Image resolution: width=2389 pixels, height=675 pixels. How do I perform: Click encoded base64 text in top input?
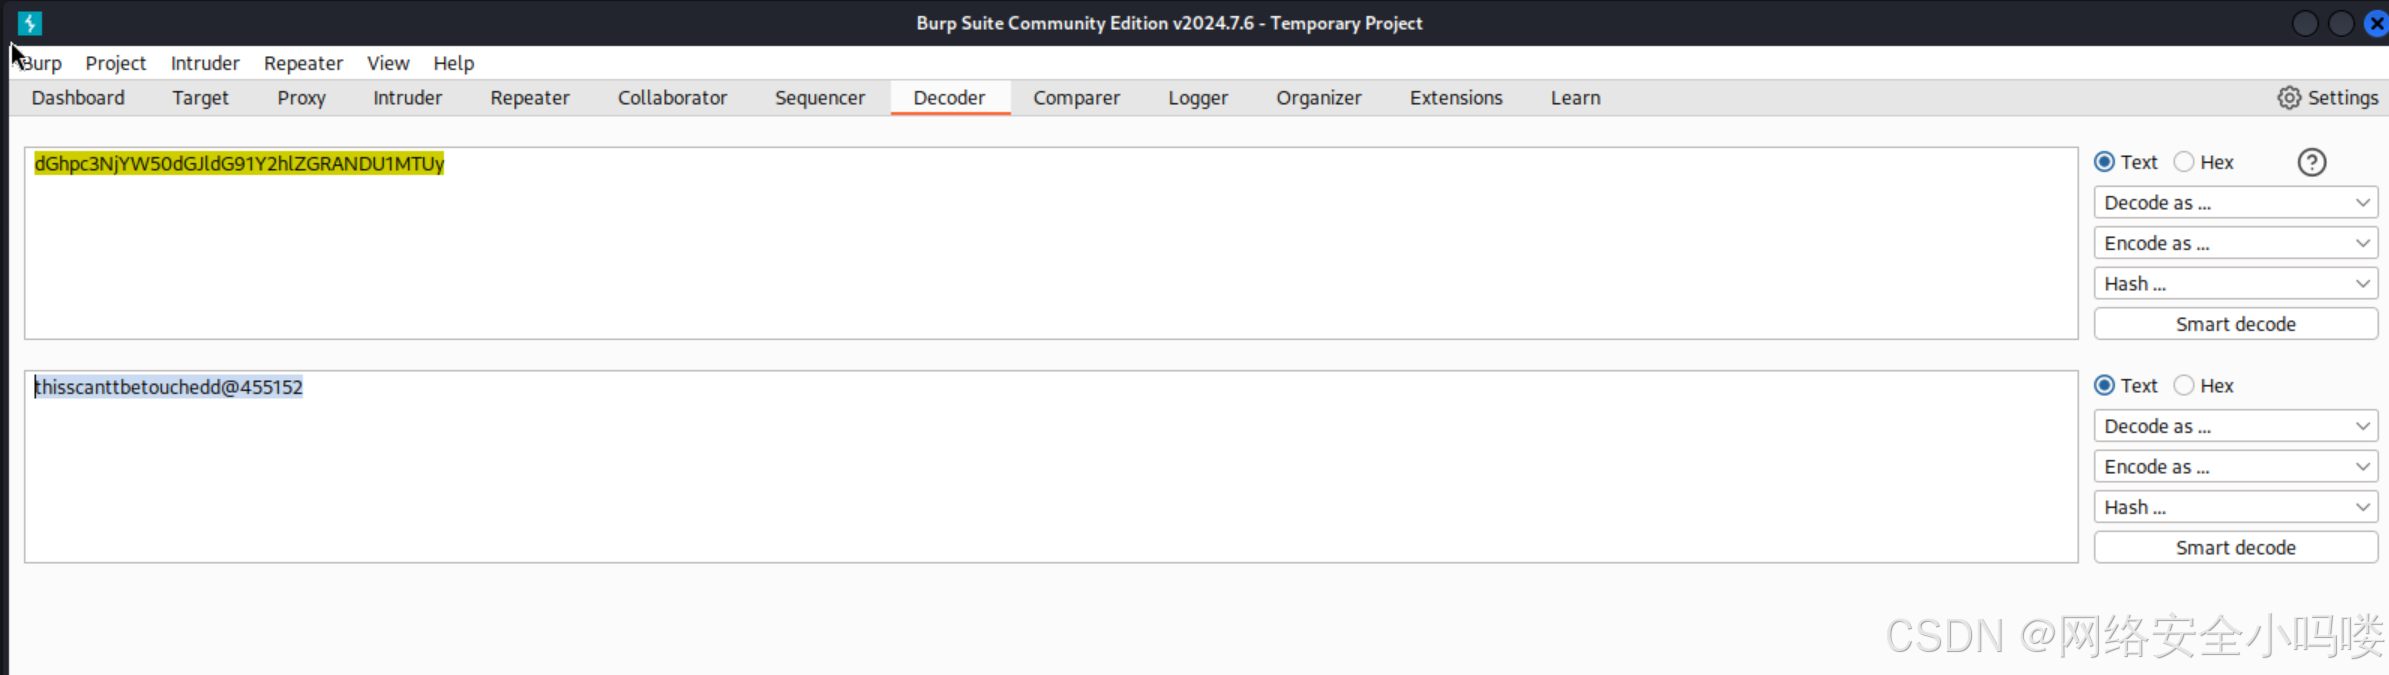click(239, 164)
